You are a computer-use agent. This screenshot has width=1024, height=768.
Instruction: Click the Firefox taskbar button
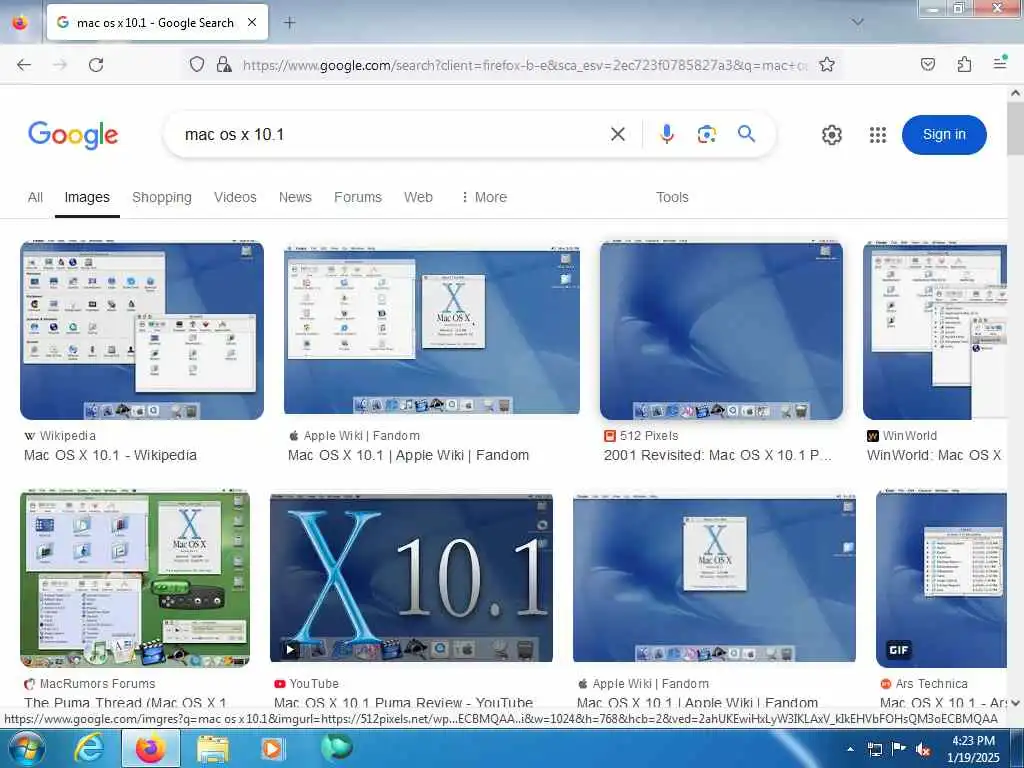click(x=150, y=748)
